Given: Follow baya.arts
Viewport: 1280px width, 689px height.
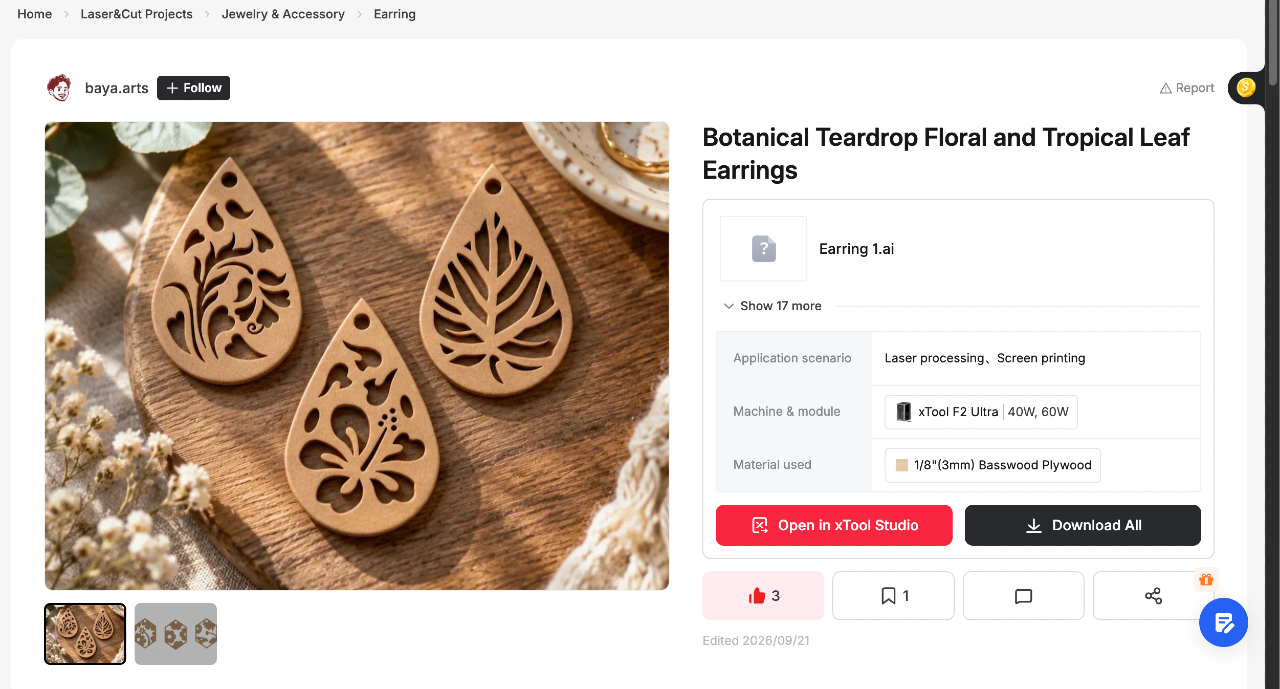Looking at the screenshot, I should coord(193,88).
